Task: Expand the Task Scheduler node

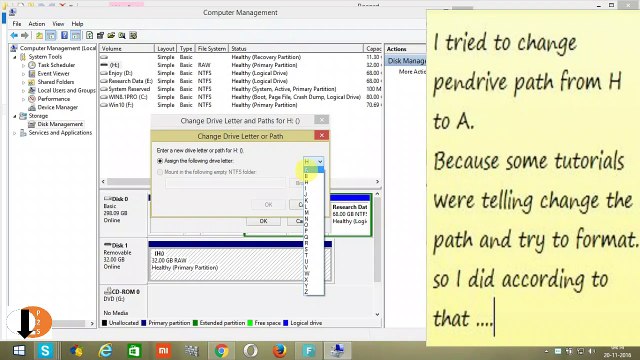Action: [x=23, y=65]
